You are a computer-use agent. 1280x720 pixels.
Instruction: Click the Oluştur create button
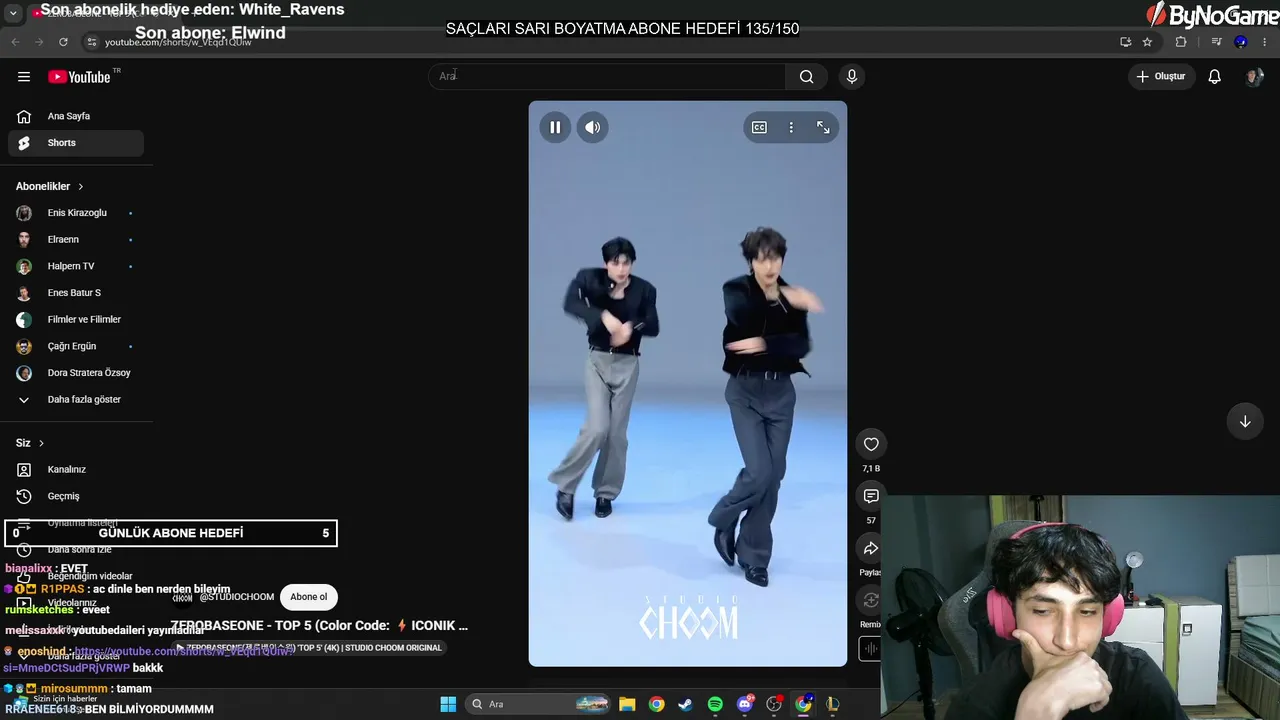click(x=1160, y=77)
